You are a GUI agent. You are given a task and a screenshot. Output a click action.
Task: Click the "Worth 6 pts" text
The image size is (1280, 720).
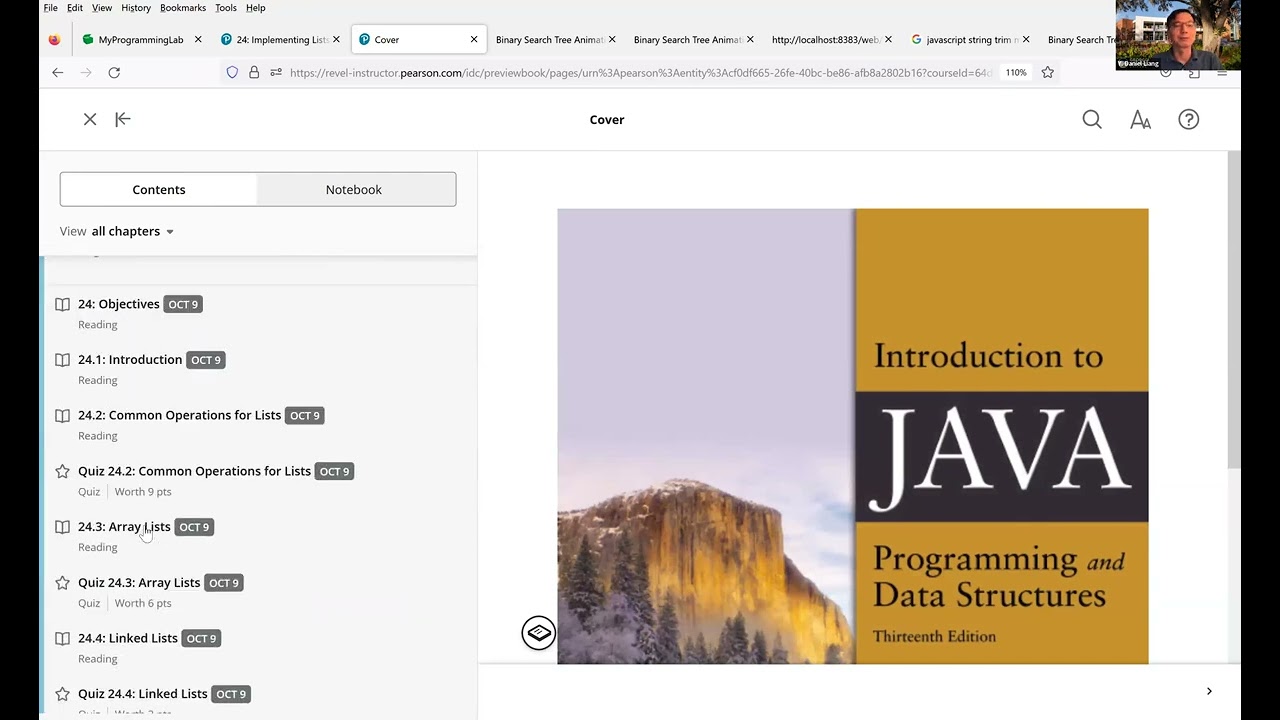coord(143,603)
